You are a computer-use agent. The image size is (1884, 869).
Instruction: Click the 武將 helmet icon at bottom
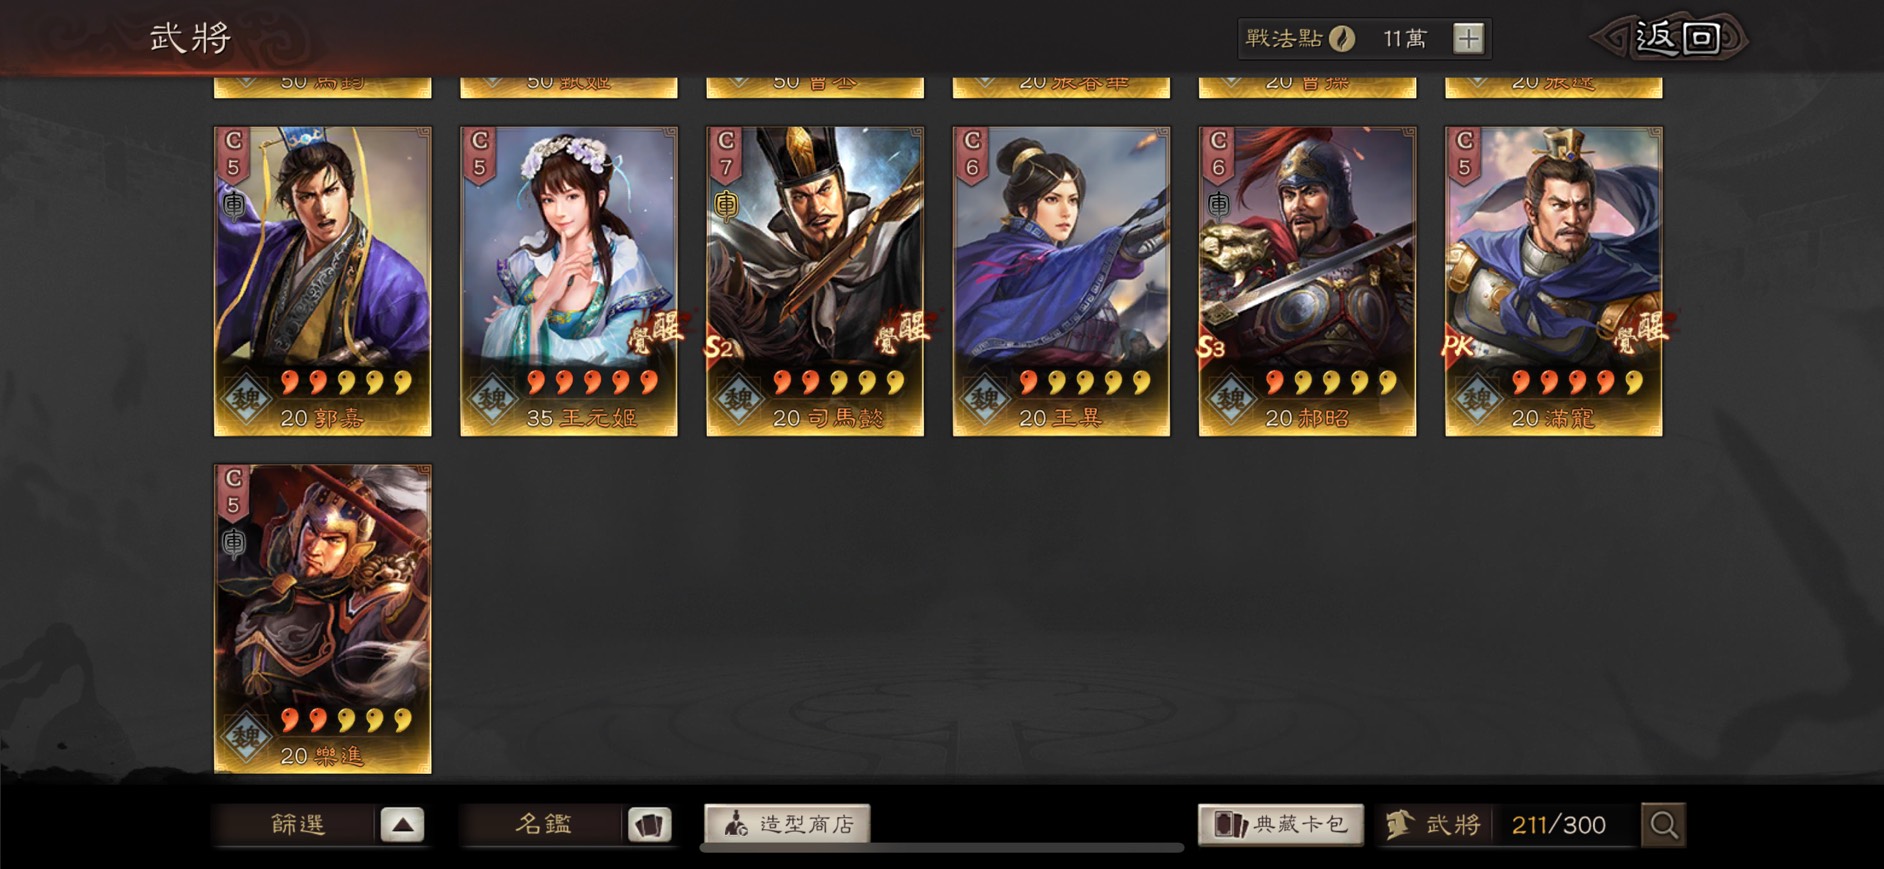coord(1399,824)
